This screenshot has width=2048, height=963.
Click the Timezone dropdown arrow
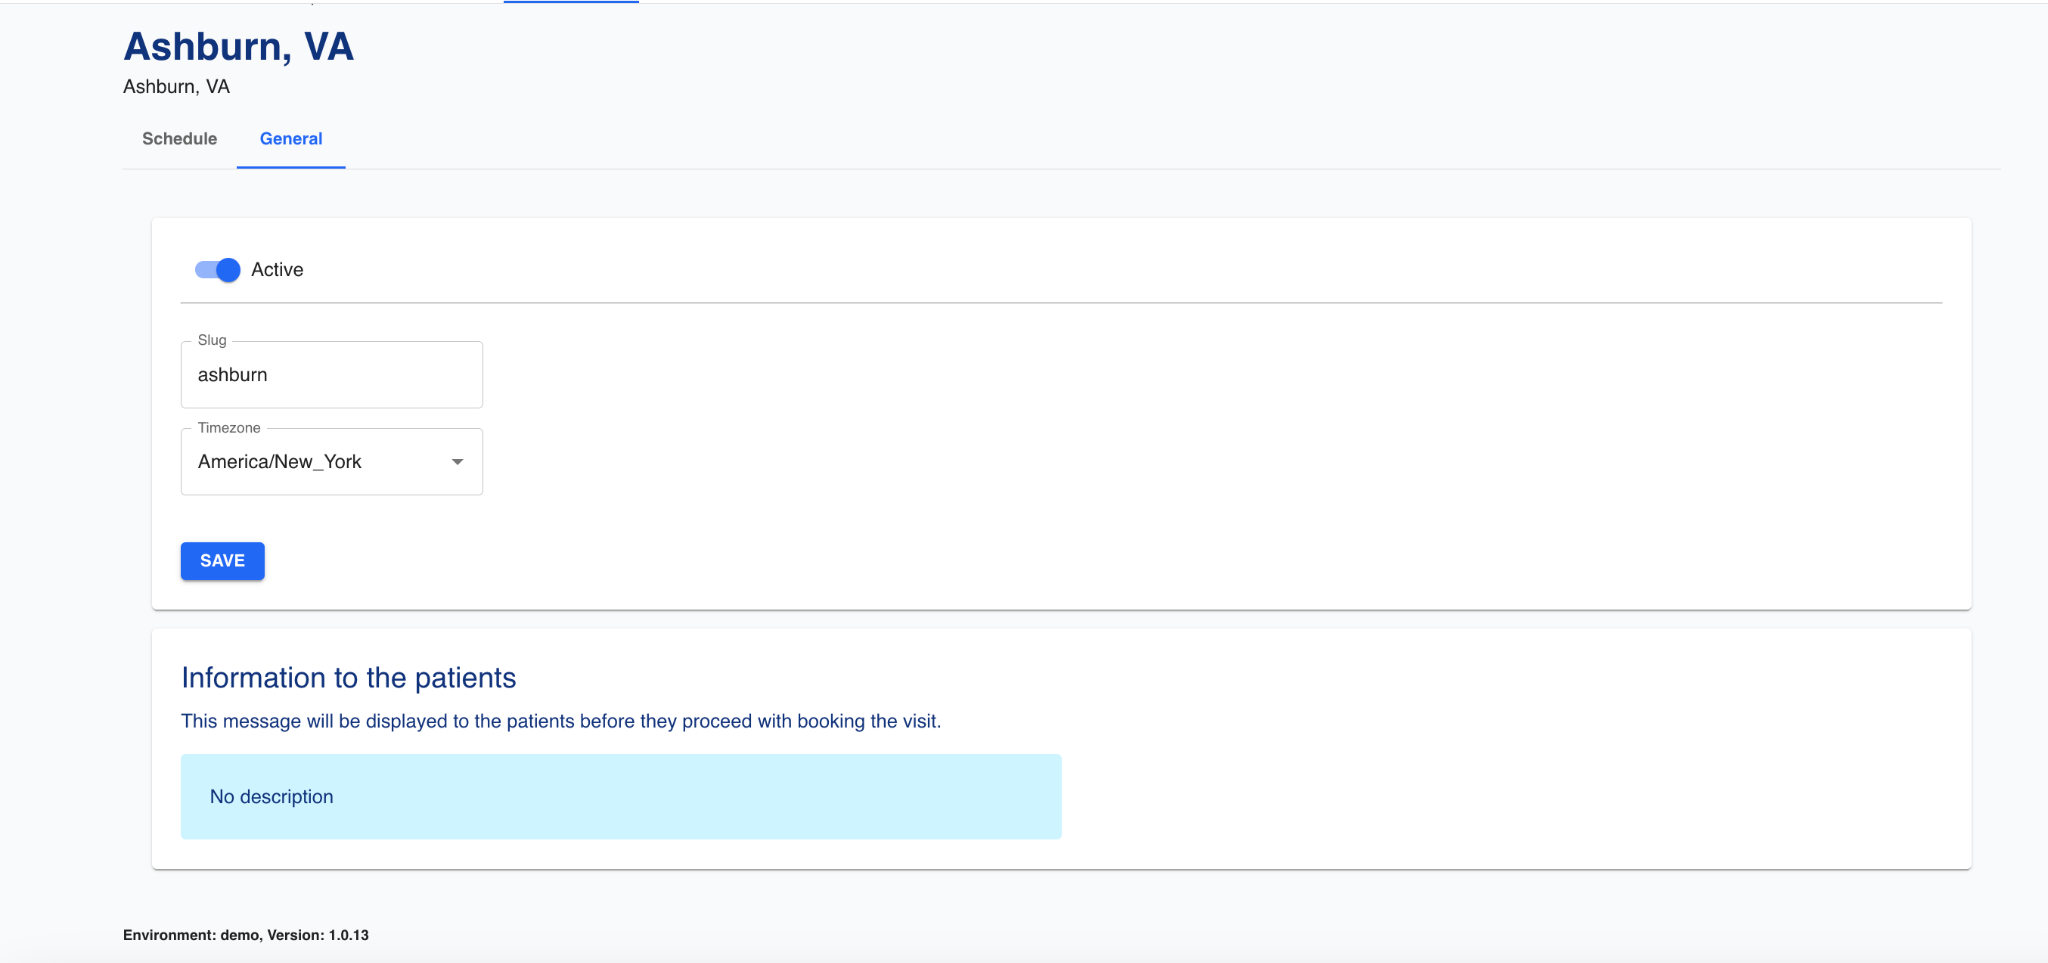click(457, 462)
